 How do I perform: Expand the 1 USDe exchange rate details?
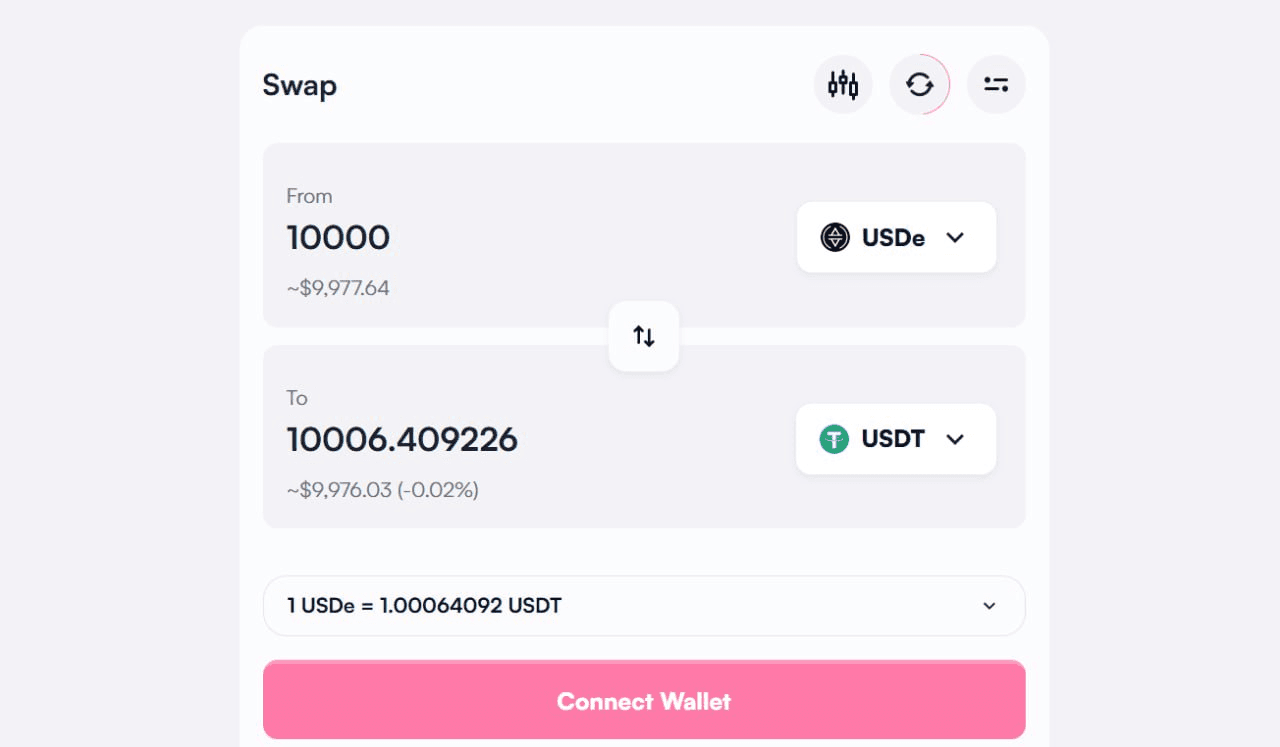click(644, 605)
